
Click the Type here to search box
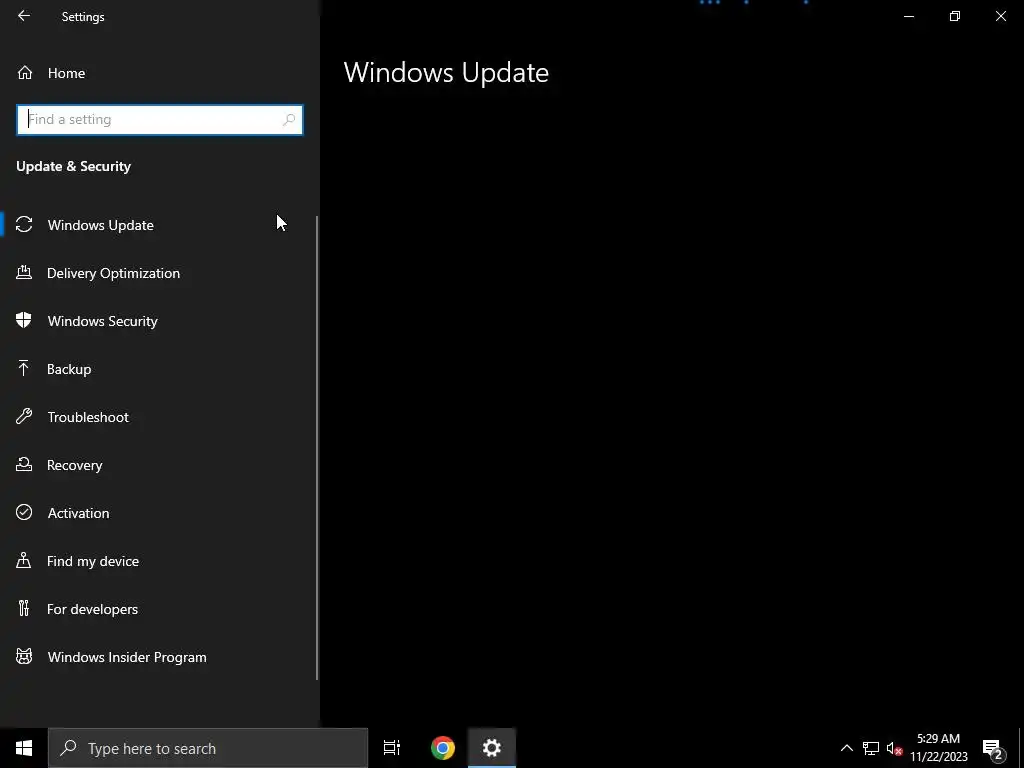coord(208,748)
